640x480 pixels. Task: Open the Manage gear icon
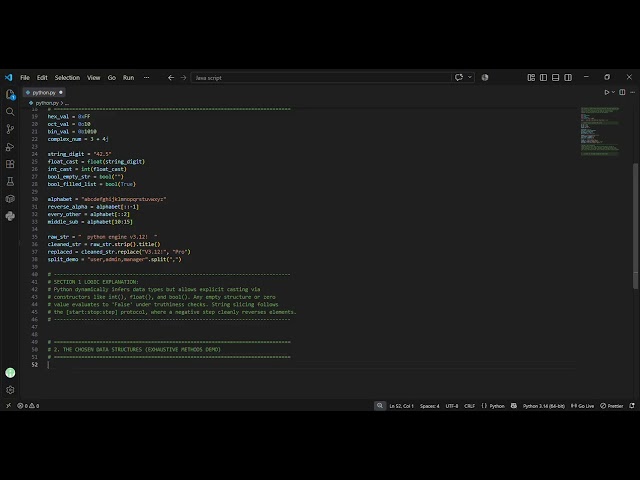pyautogui.click(x=10, y=390)
